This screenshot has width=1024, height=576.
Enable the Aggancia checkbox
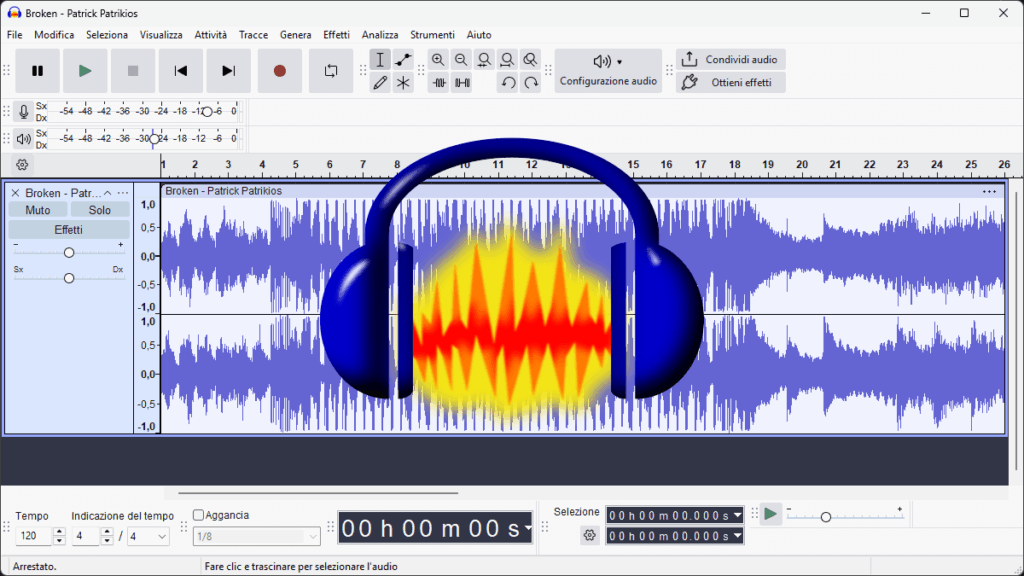pyautogui.click(x=199, y=515)
